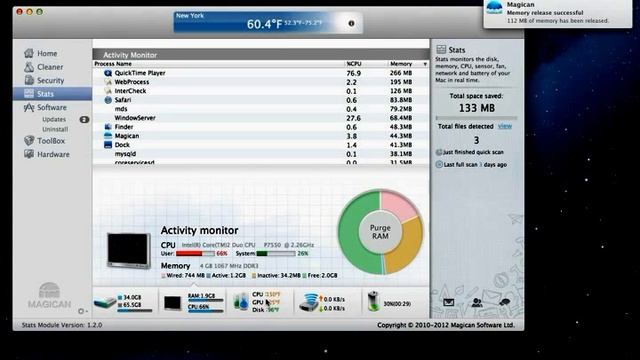Click the view link for detected files
Screen dimensions: 640x360
point(505,127)
